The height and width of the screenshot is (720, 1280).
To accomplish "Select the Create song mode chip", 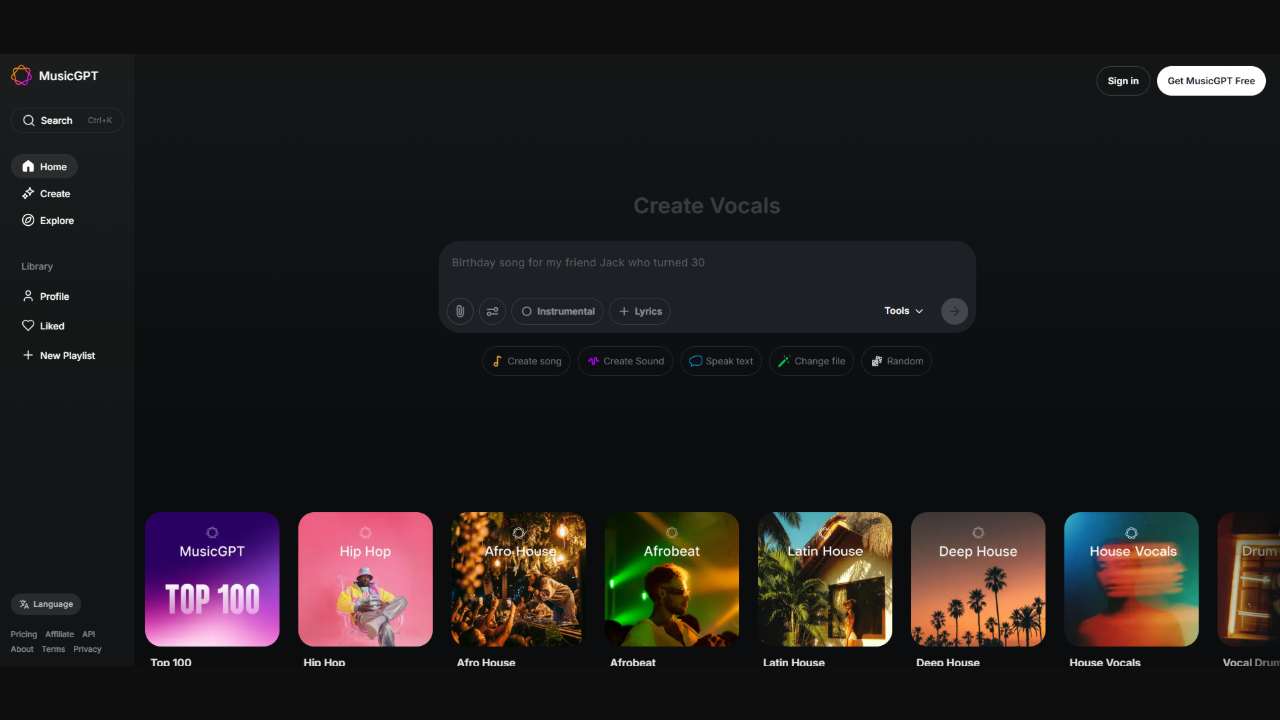I will coord(526,361).
